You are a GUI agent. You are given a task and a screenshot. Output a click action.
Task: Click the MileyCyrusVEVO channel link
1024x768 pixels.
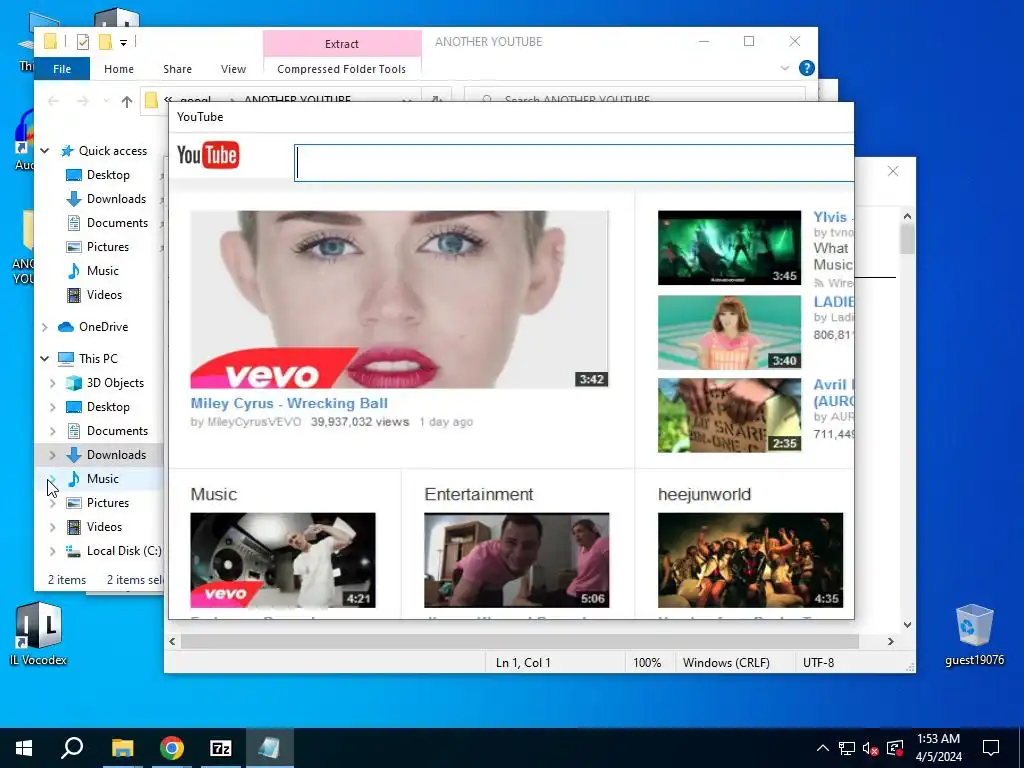253,422
